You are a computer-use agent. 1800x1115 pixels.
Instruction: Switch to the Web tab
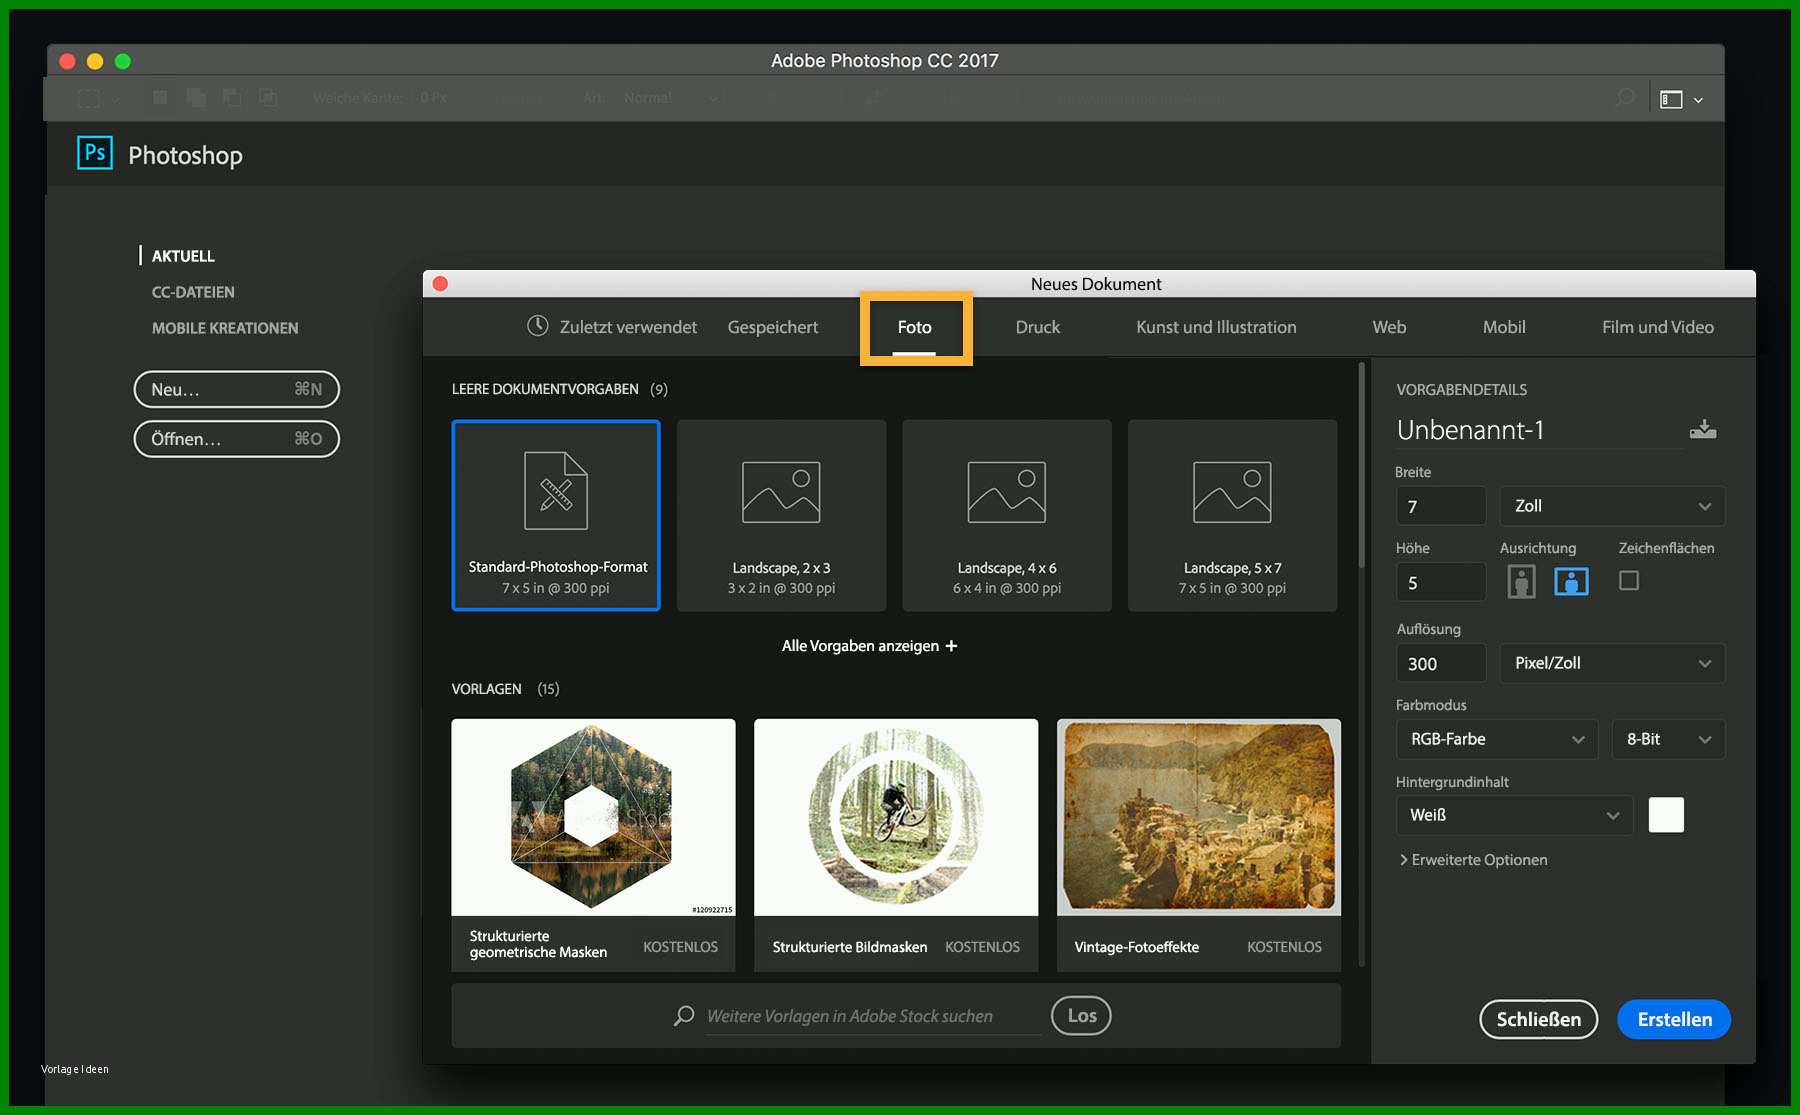1389,327
